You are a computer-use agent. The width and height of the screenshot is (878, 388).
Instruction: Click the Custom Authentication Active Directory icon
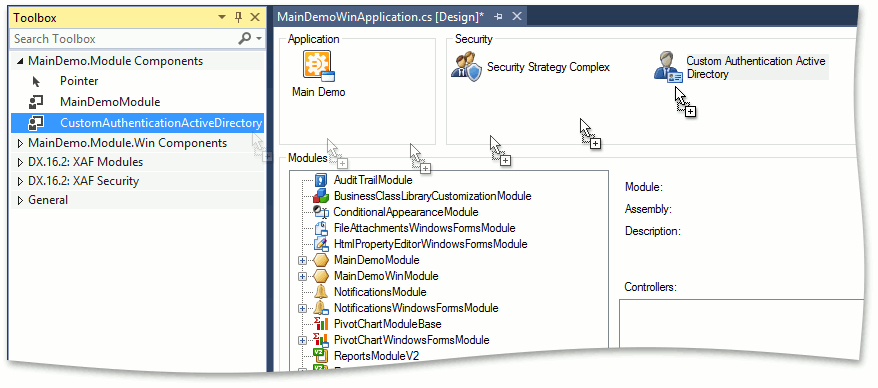click(x=669, y=67)
